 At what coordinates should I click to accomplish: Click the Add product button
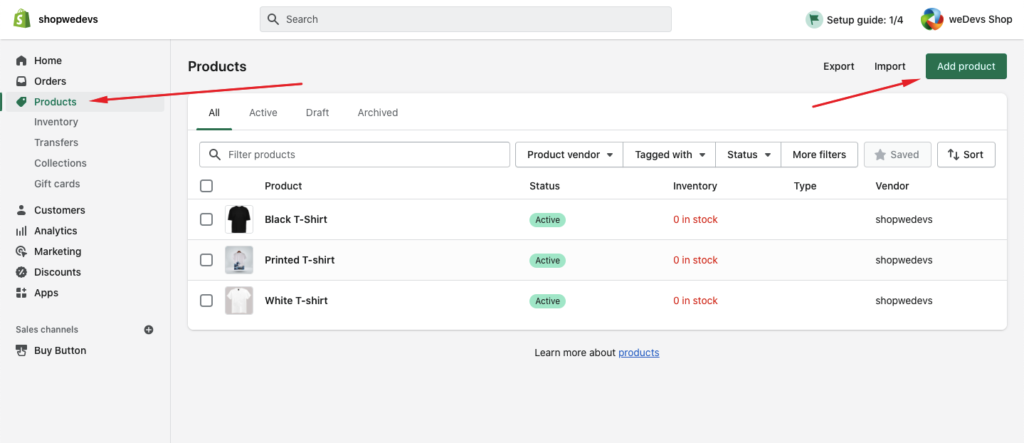click(965, 66)
